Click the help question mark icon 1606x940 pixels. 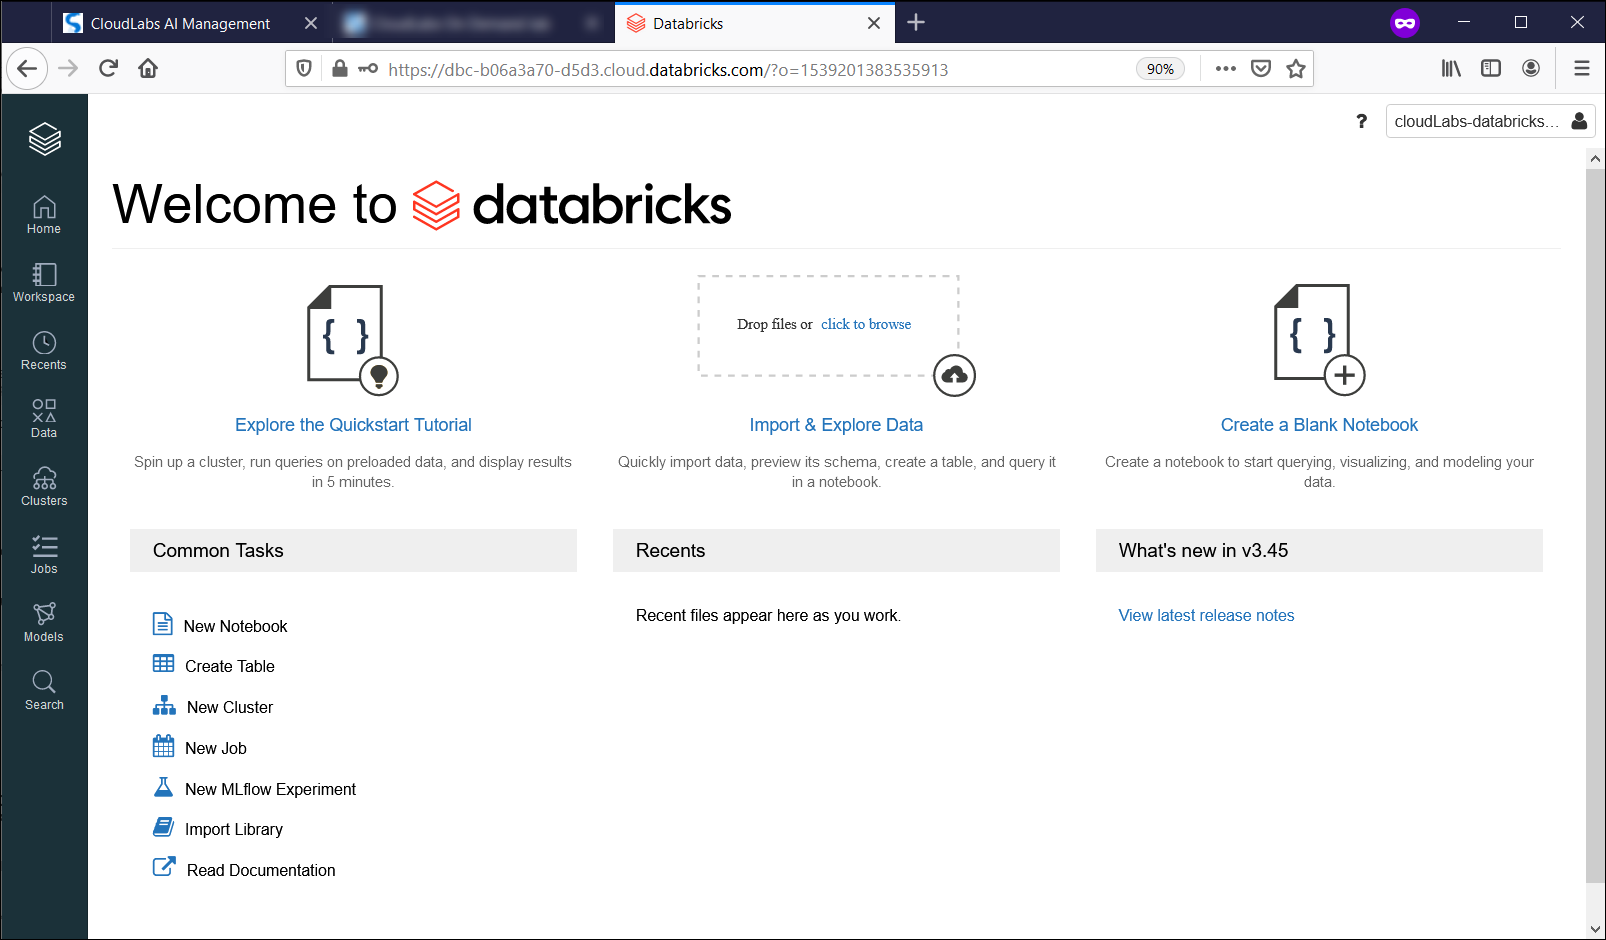click(x=1361, y=121)
